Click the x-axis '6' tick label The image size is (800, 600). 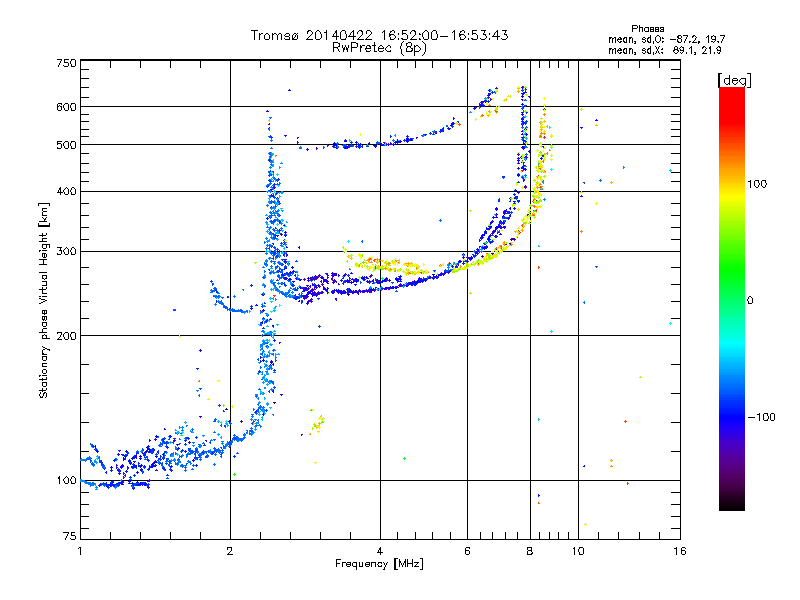point(467,551)
